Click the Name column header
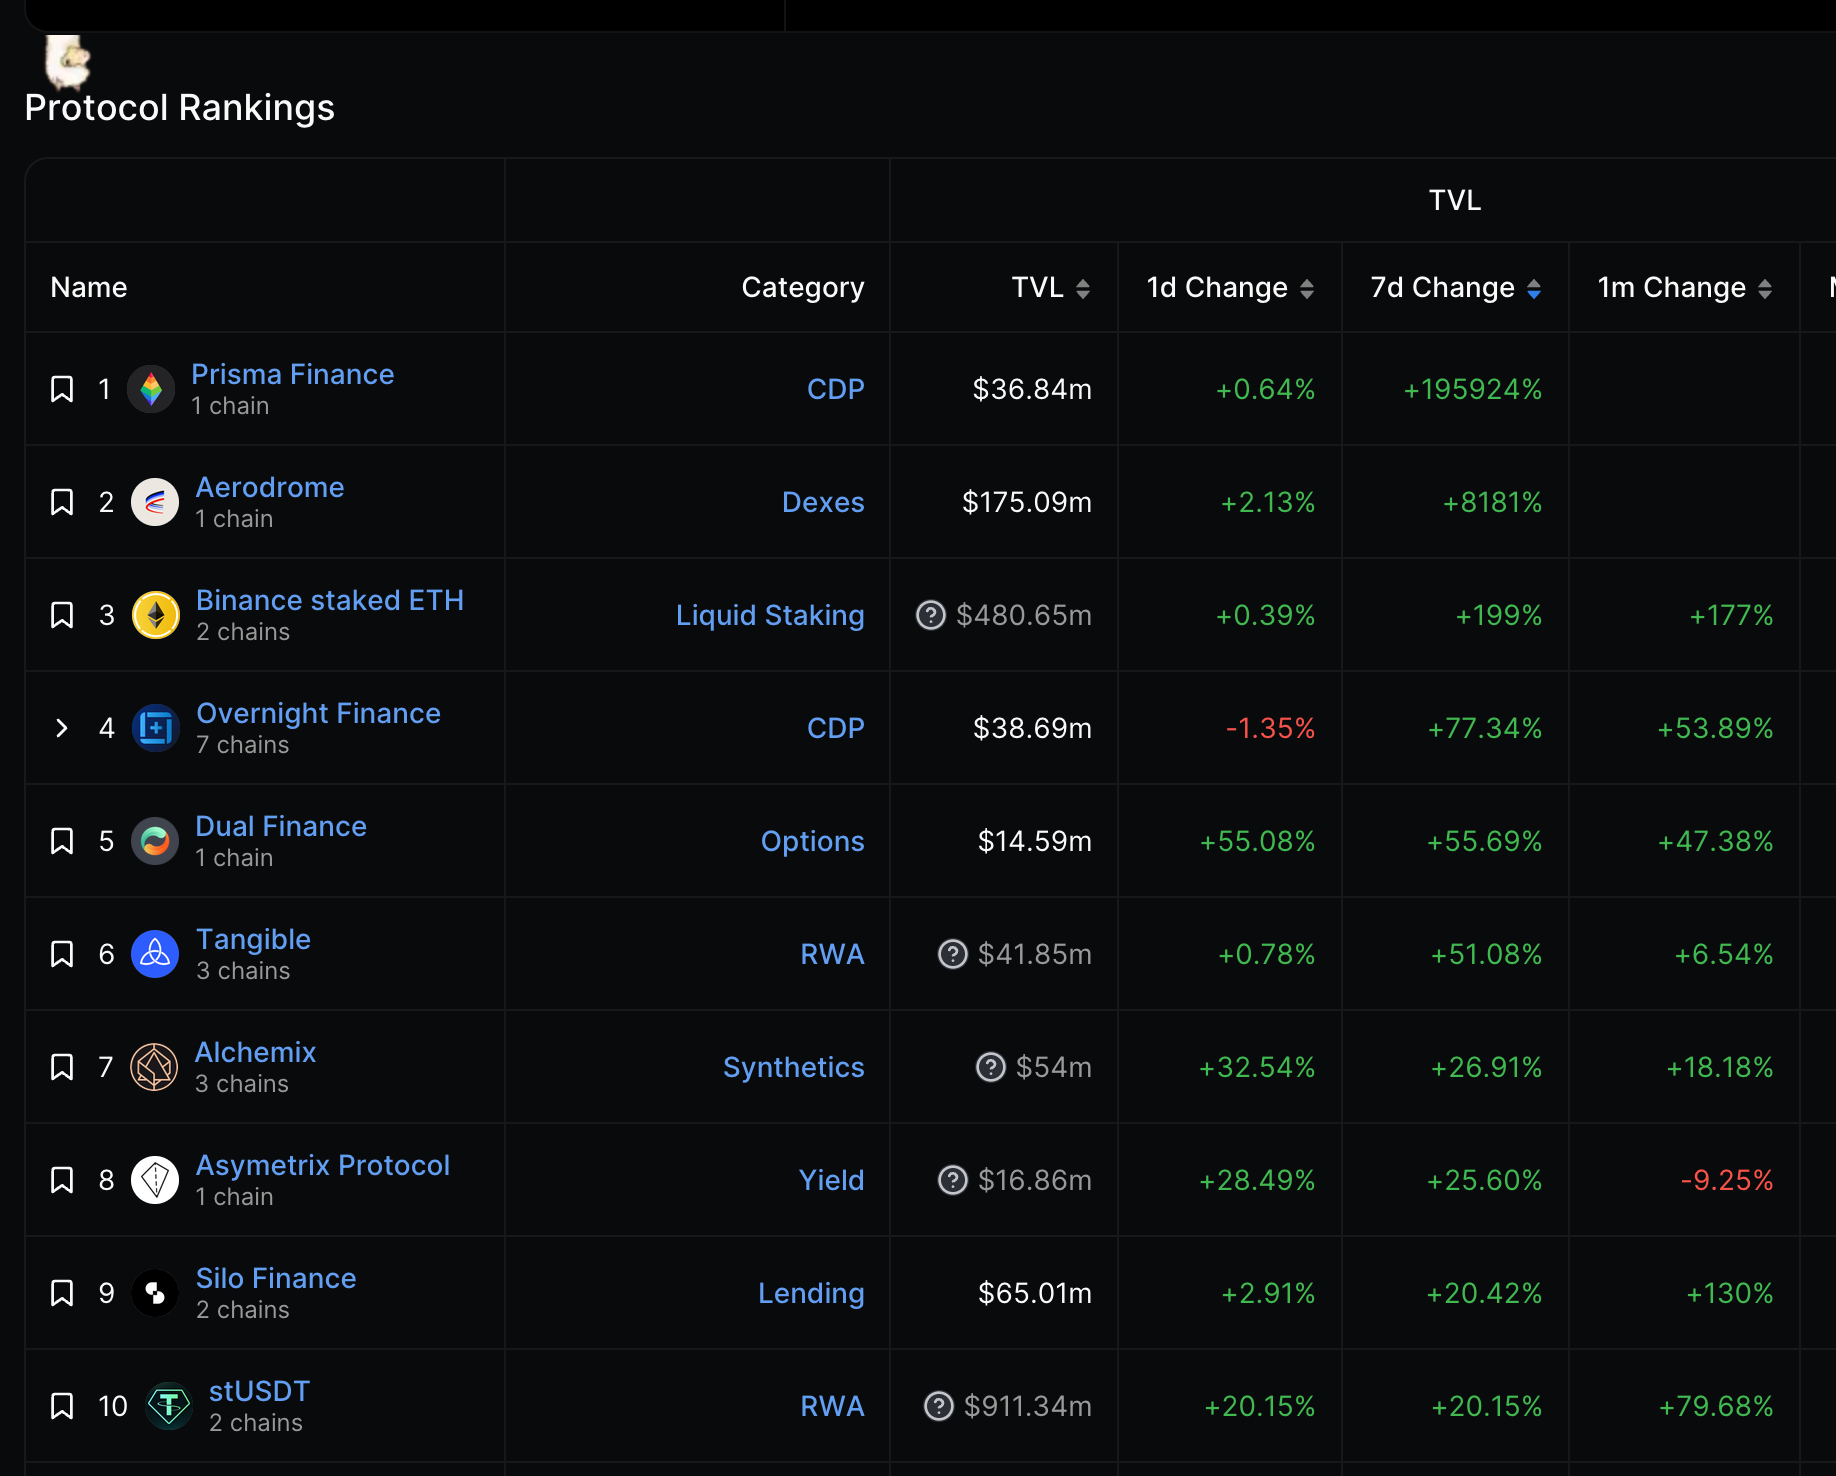This screenshot has height=1476, width=1836. click(89, 288)
